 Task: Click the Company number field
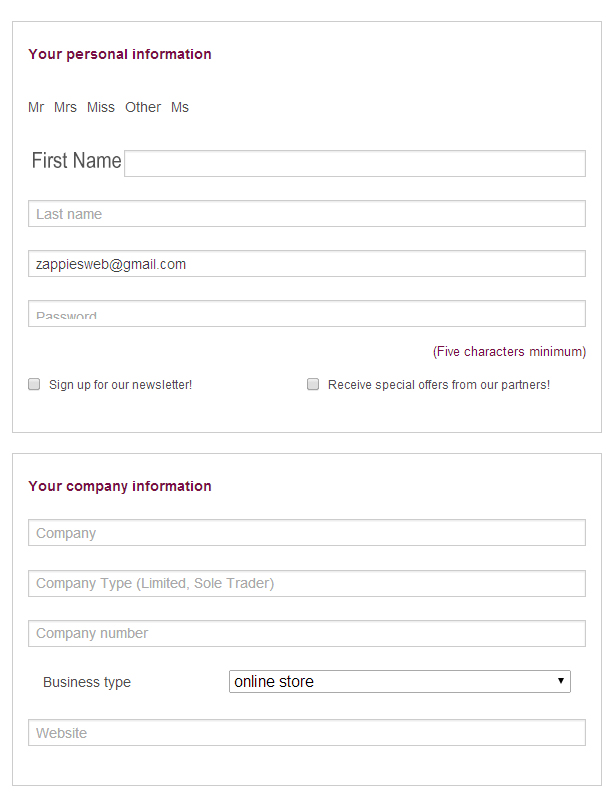pos(306,633)
